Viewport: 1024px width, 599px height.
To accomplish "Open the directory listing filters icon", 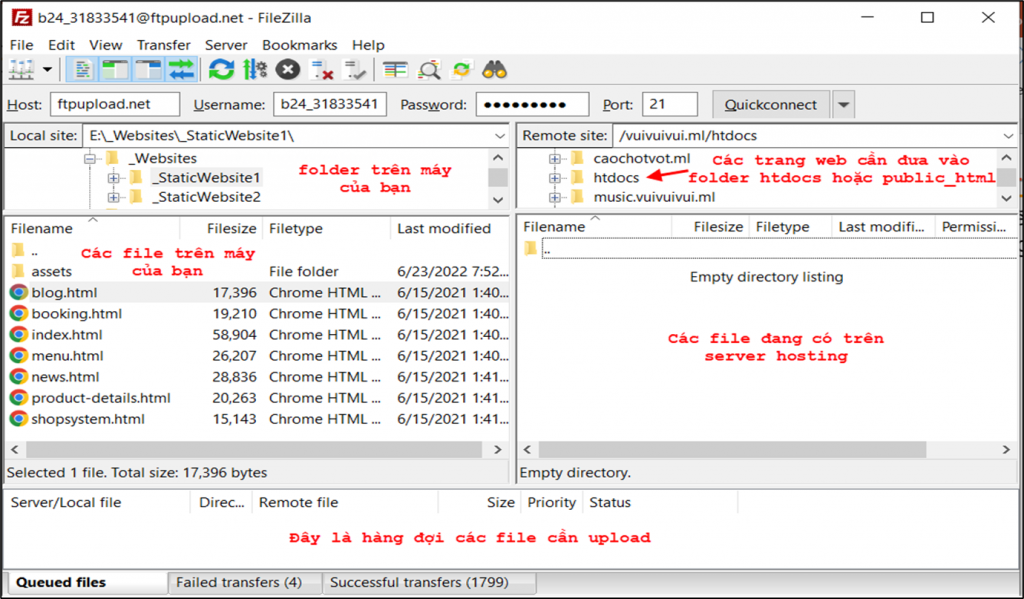I will click(396, 70).
